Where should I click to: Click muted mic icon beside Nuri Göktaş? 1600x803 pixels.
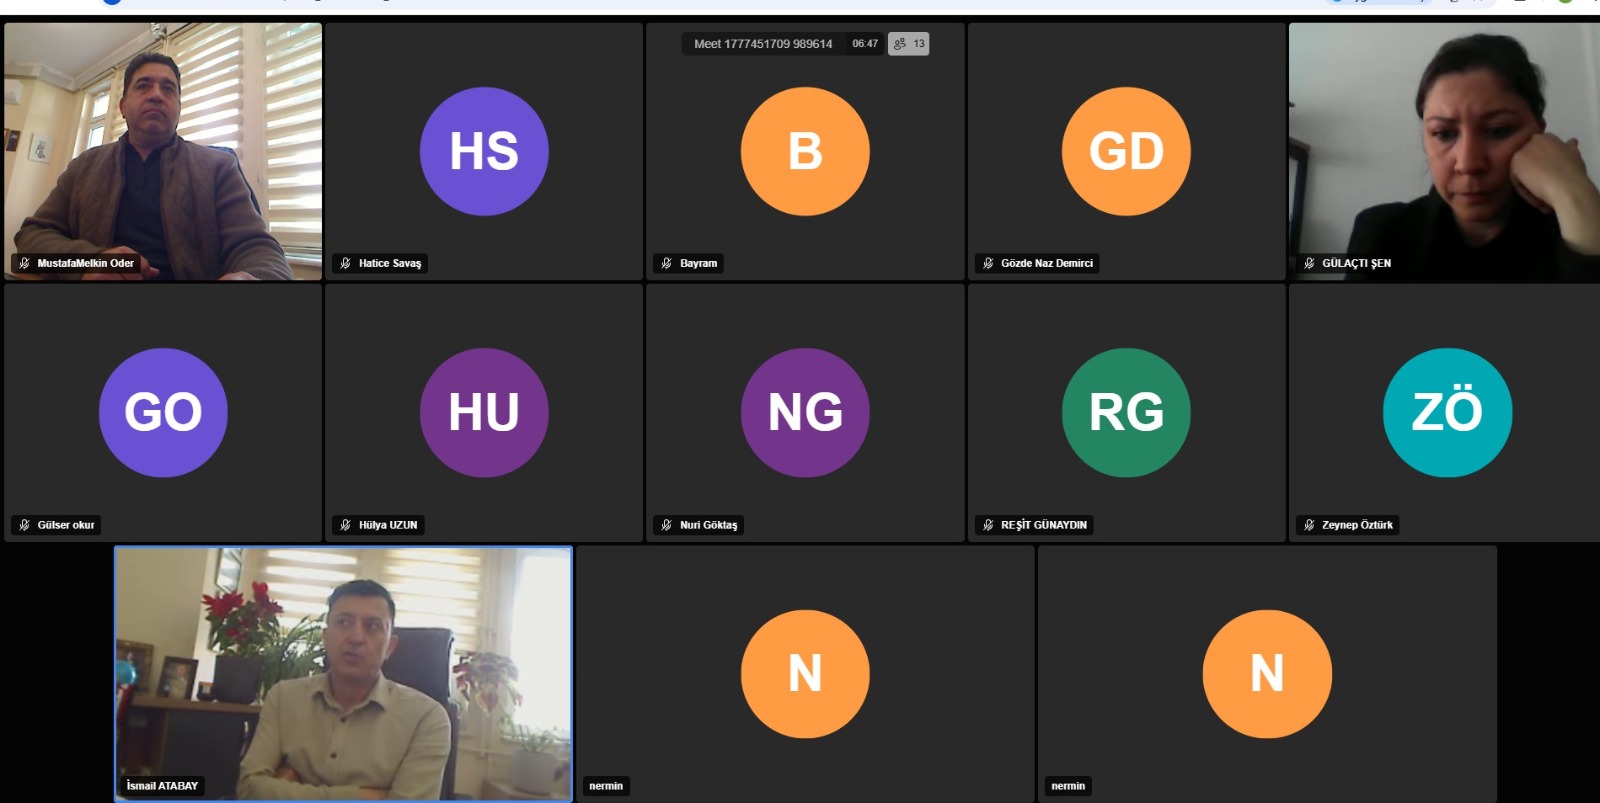[x=666, y=525]
